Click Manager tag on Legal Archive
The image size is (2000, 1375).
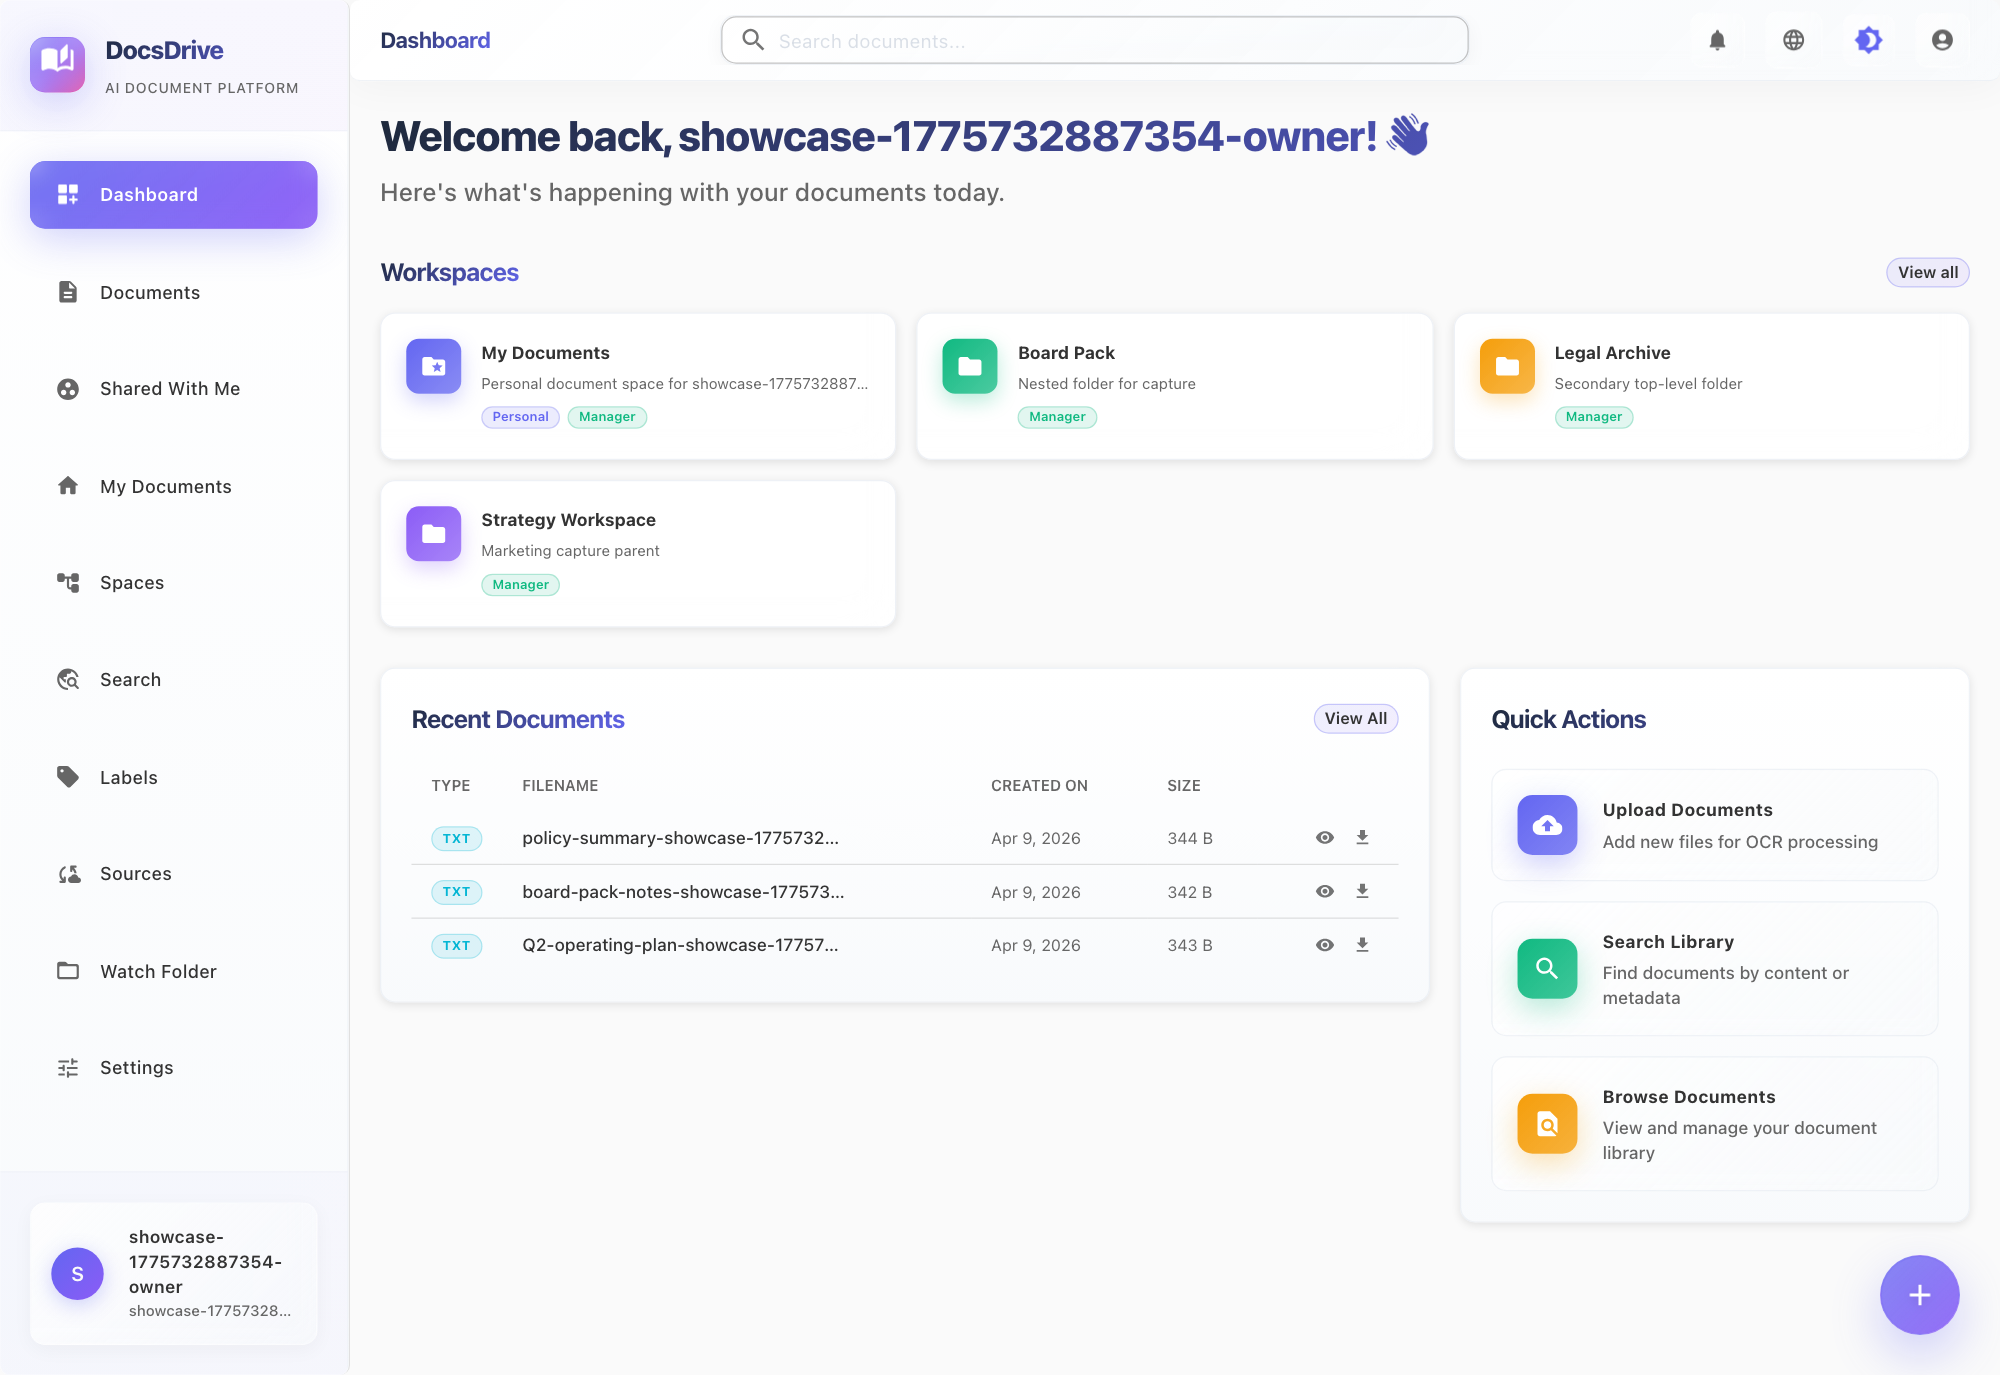point(1593,417)
